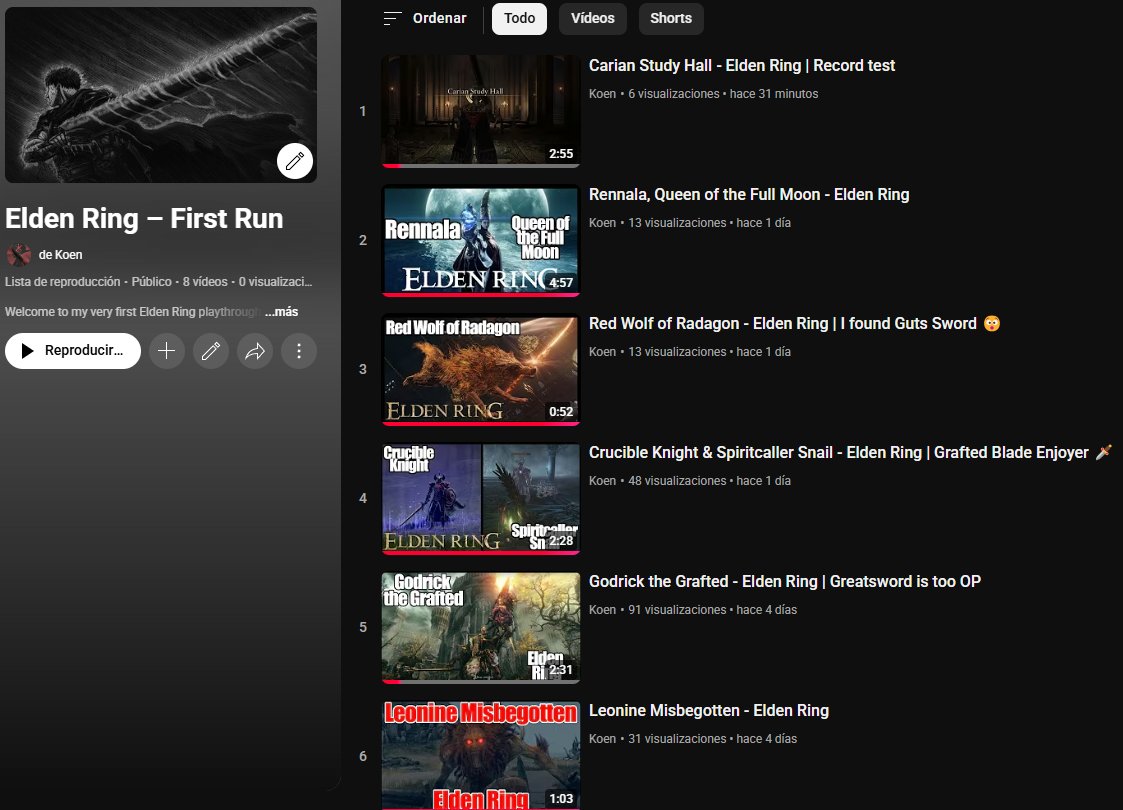Click the playlist cover artwork image
Screen dimensions: 1123x810
[161, 95]
